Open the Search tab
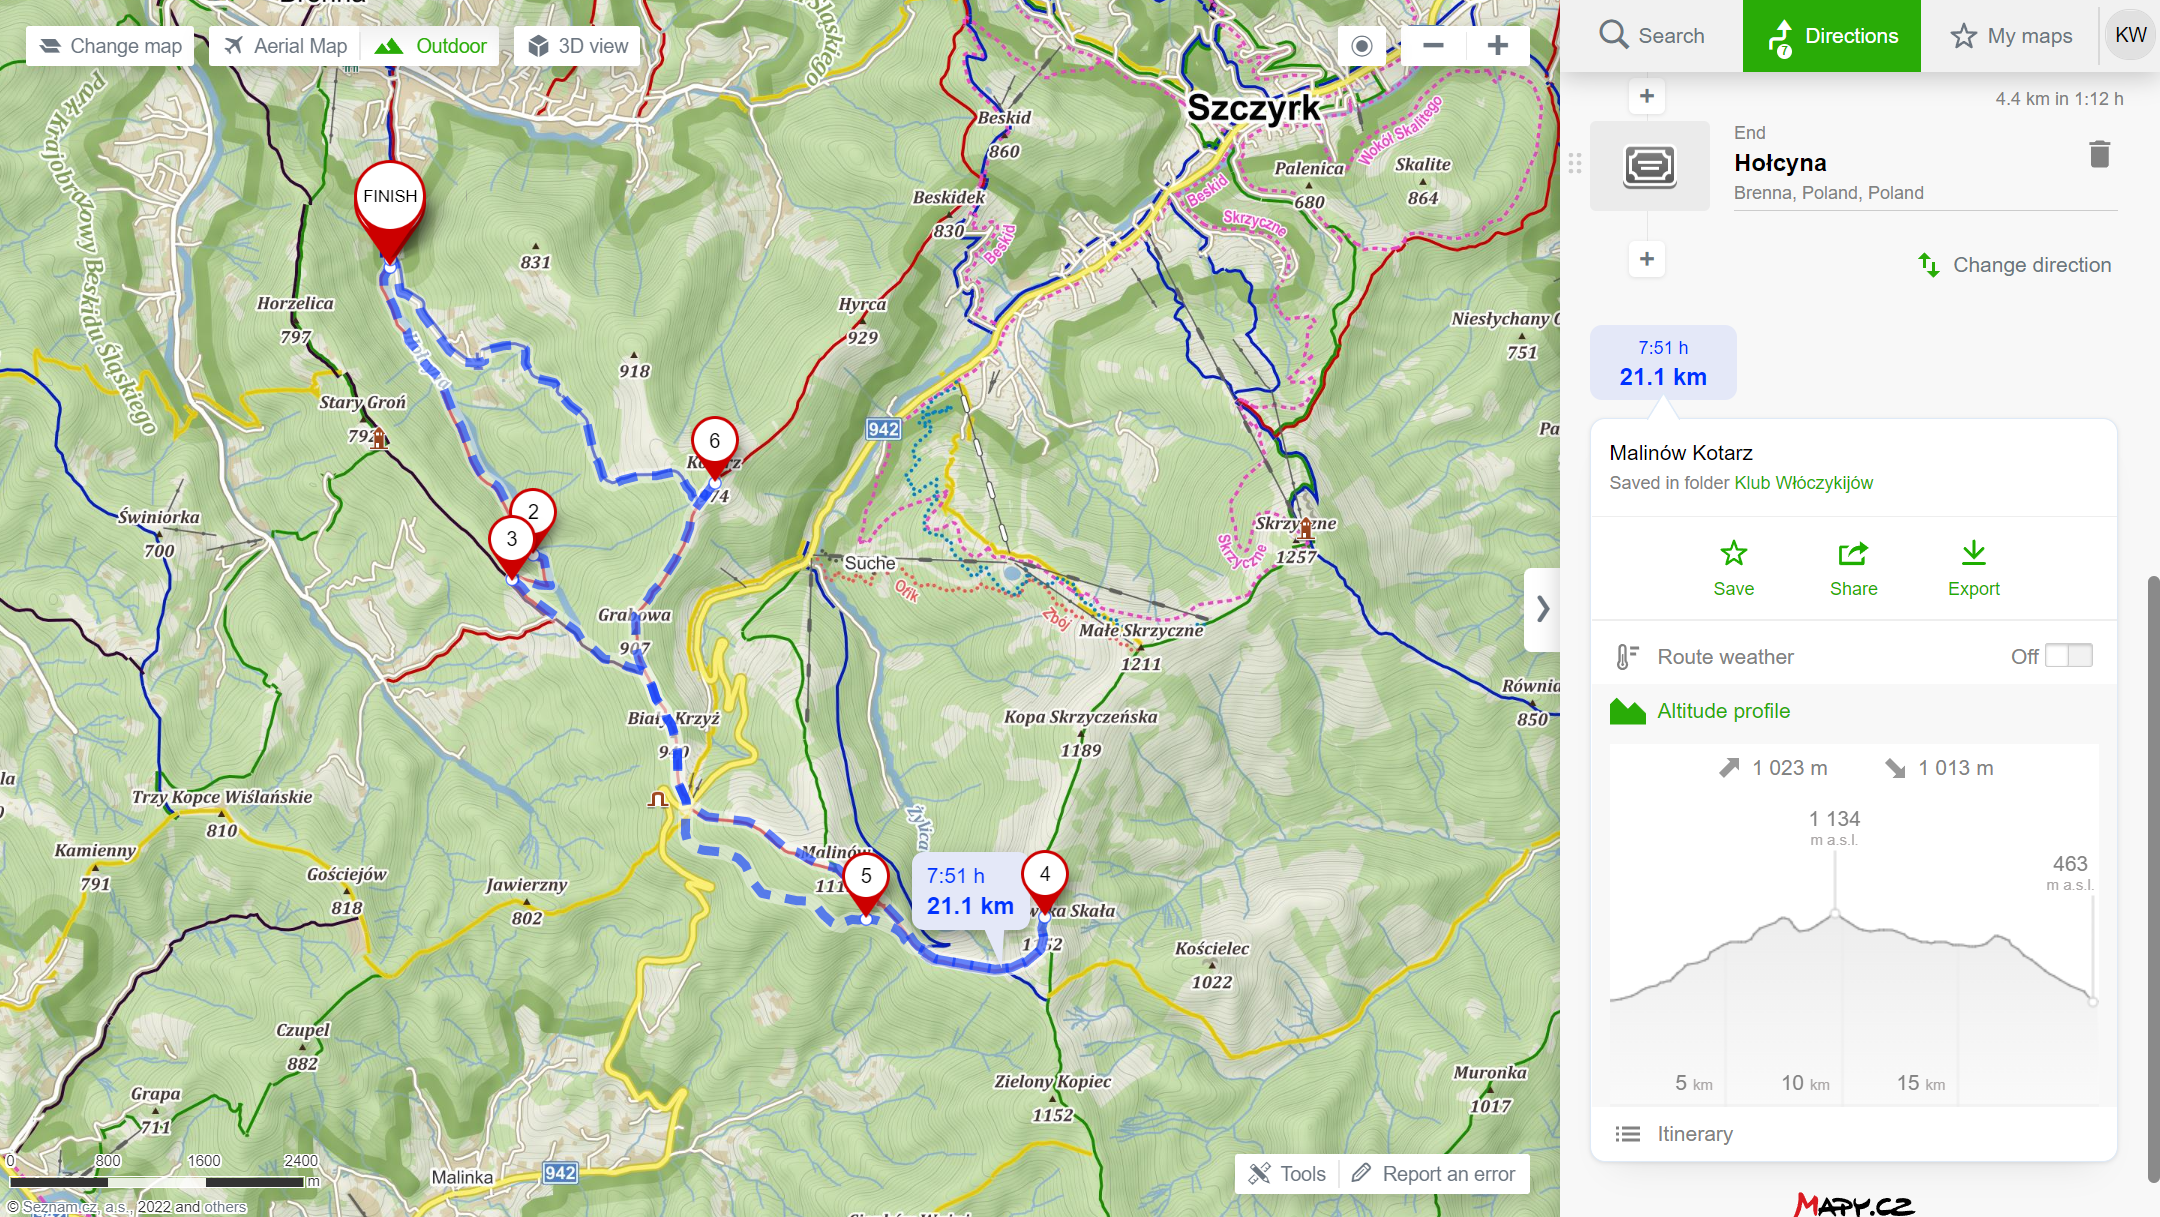 tap(1652, 36)
